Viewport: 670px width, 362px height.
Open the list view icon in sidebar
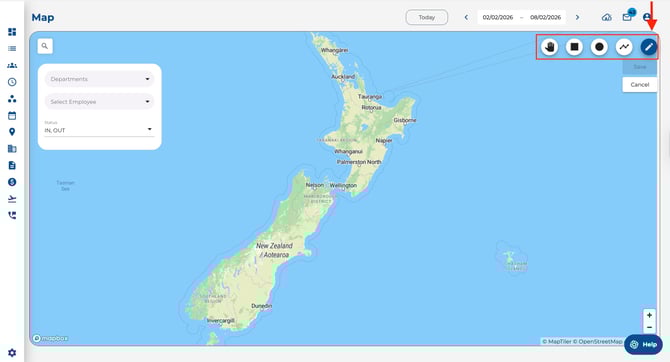[x=12, y=49]
